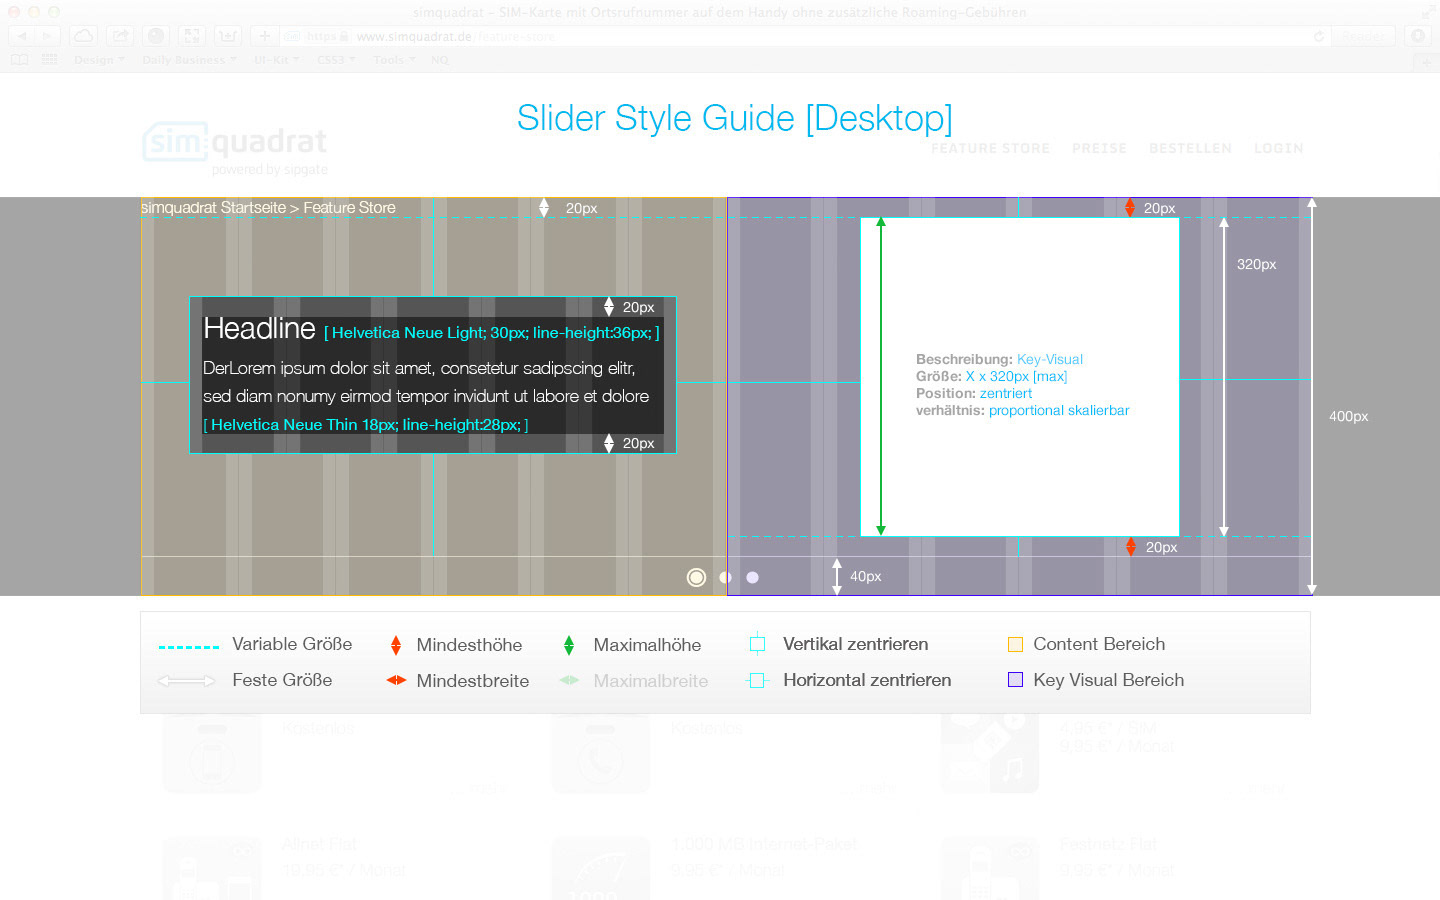1440x900 pixels.
Task: Open FEATURE STORE navigation item
Action: coord(990,148)
